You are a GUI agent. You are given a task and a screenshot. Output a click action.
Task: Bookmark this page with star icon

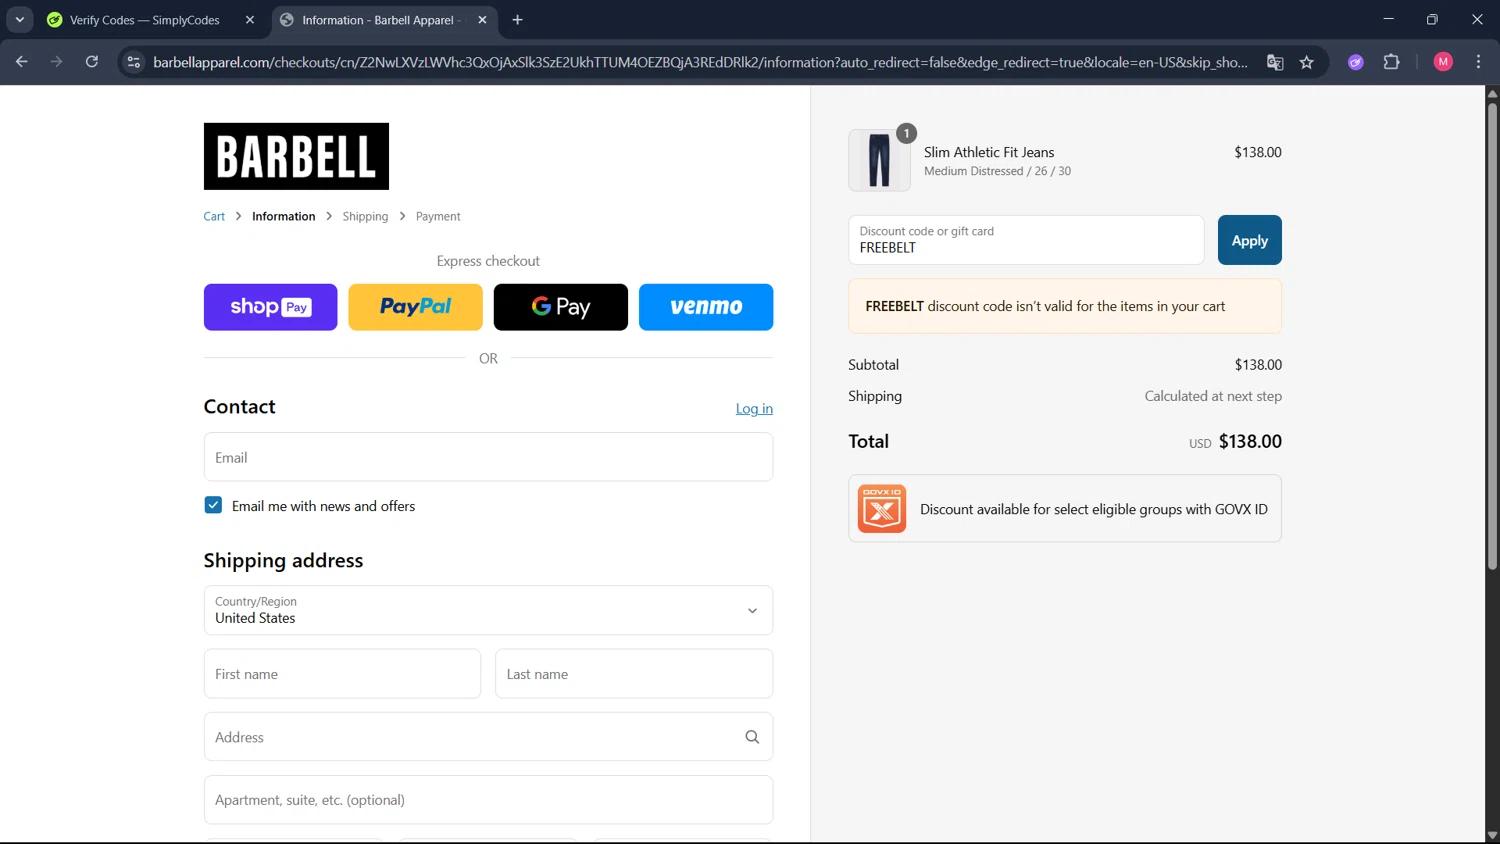(1306, 62)
